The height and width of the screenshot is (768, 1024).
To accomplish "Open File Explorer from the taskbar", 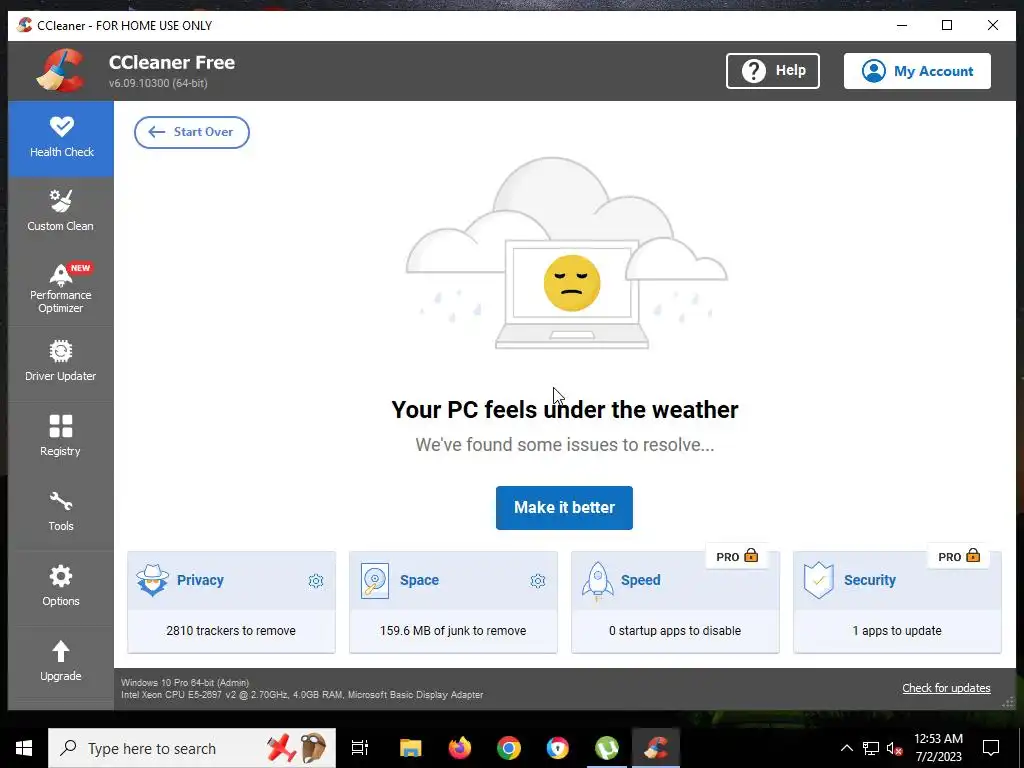I will point(411,748).
